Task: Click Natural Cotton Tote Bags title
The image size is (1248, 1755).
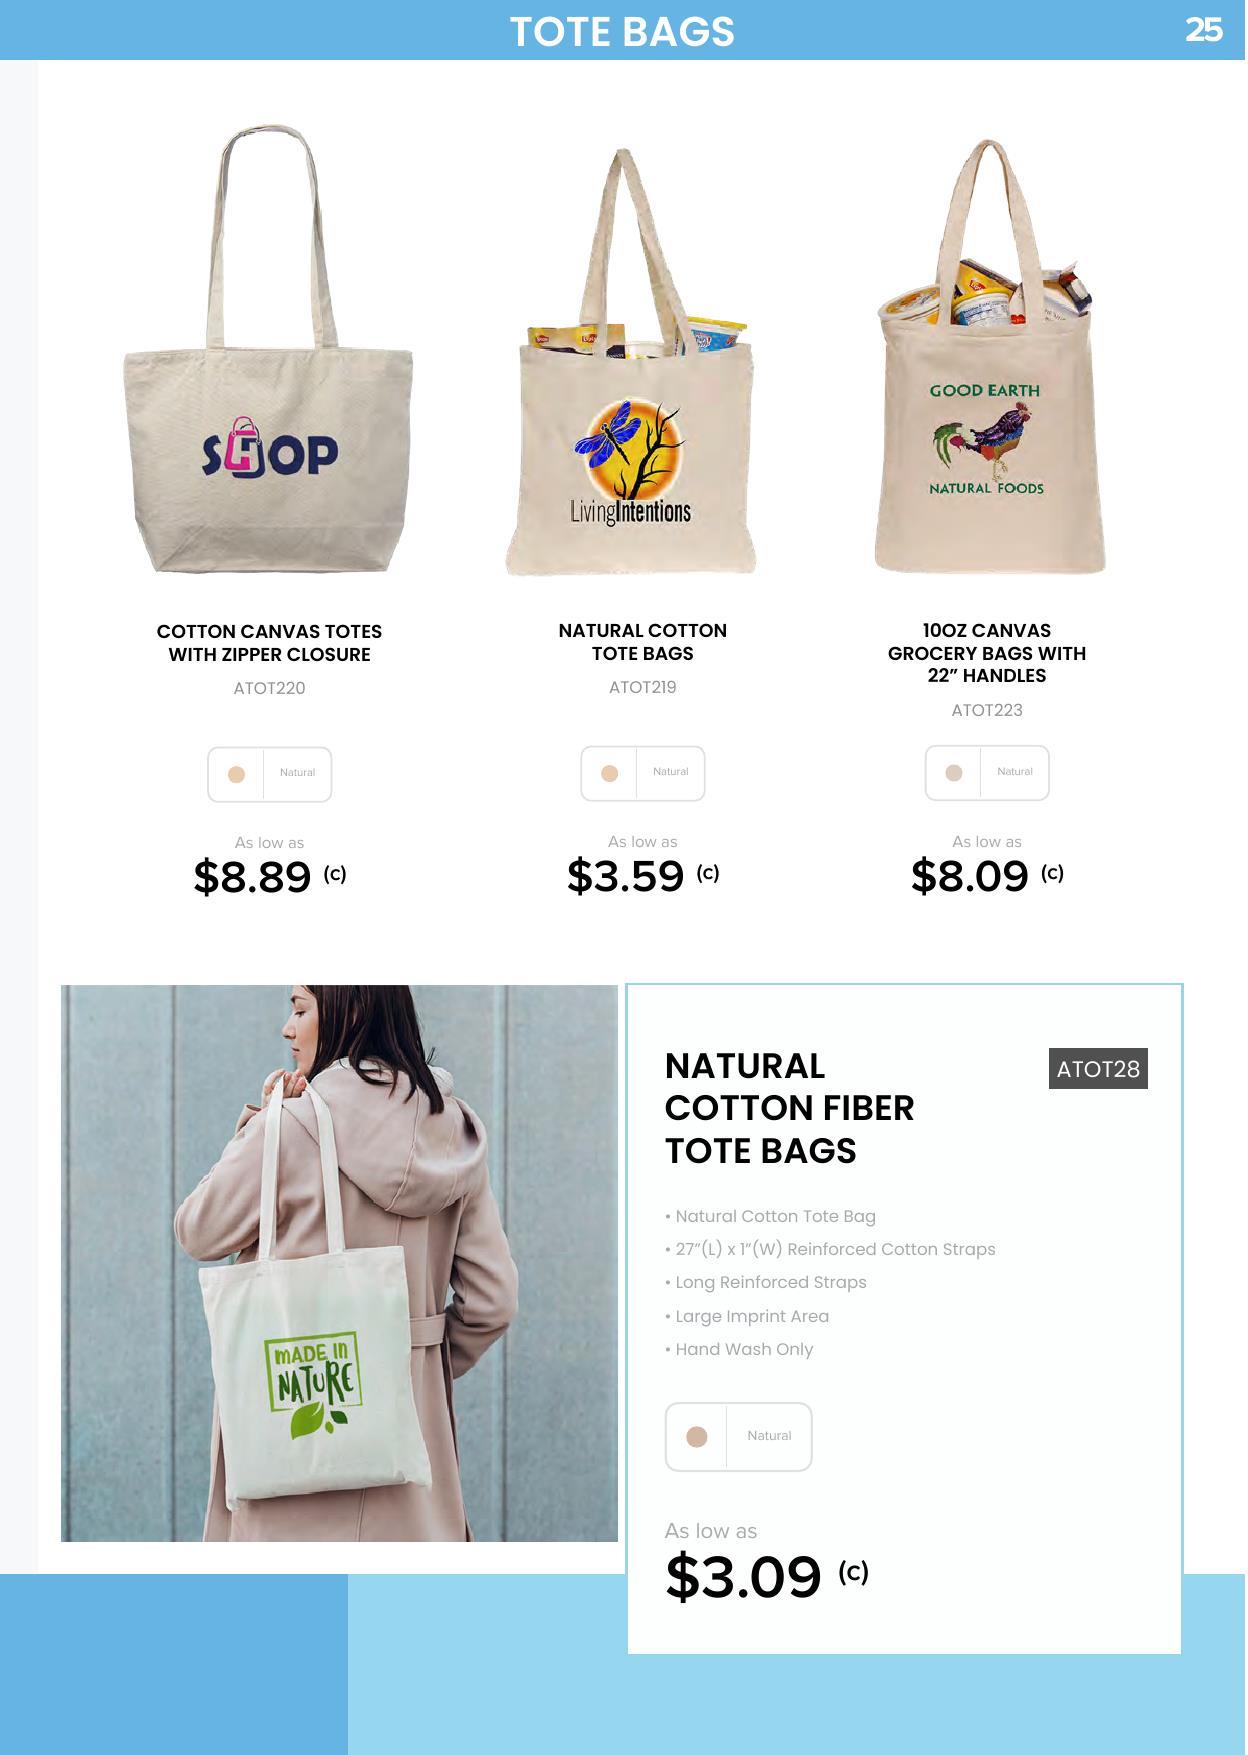Action: click(x=643, y=642)
